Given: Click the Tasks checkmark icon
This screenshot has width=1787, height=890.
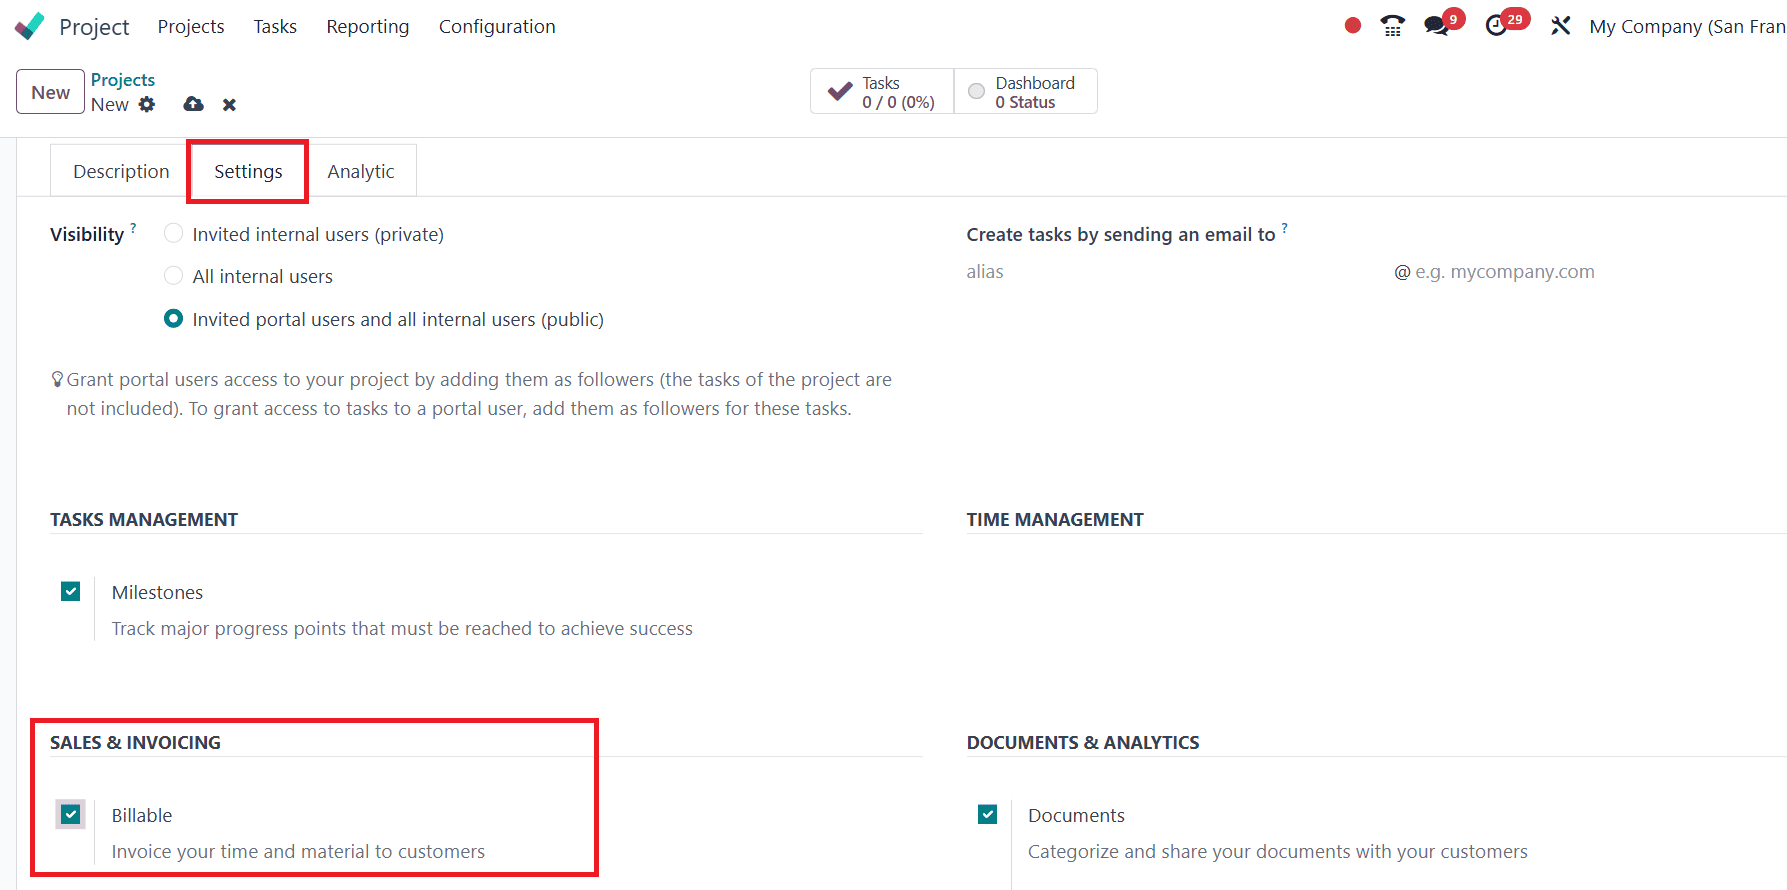Looking at the screenshot, I should pos(840,91).
